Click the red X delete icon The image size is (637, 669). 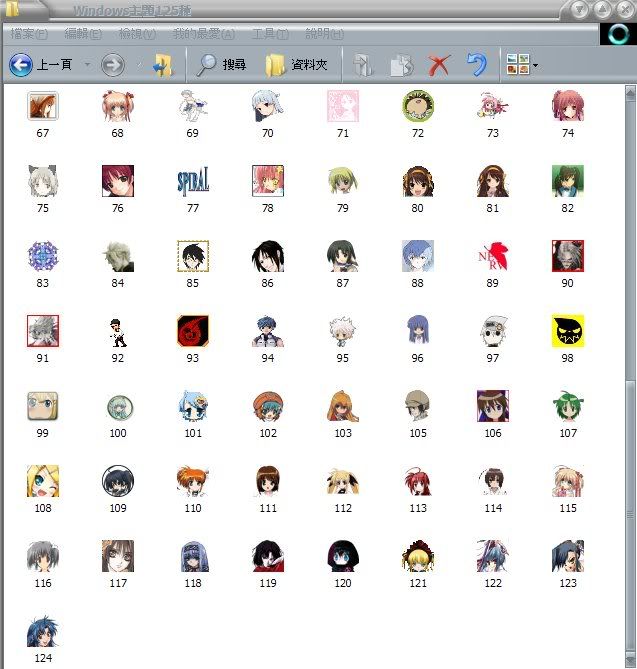pyautogui.click(x=439, y=65)
